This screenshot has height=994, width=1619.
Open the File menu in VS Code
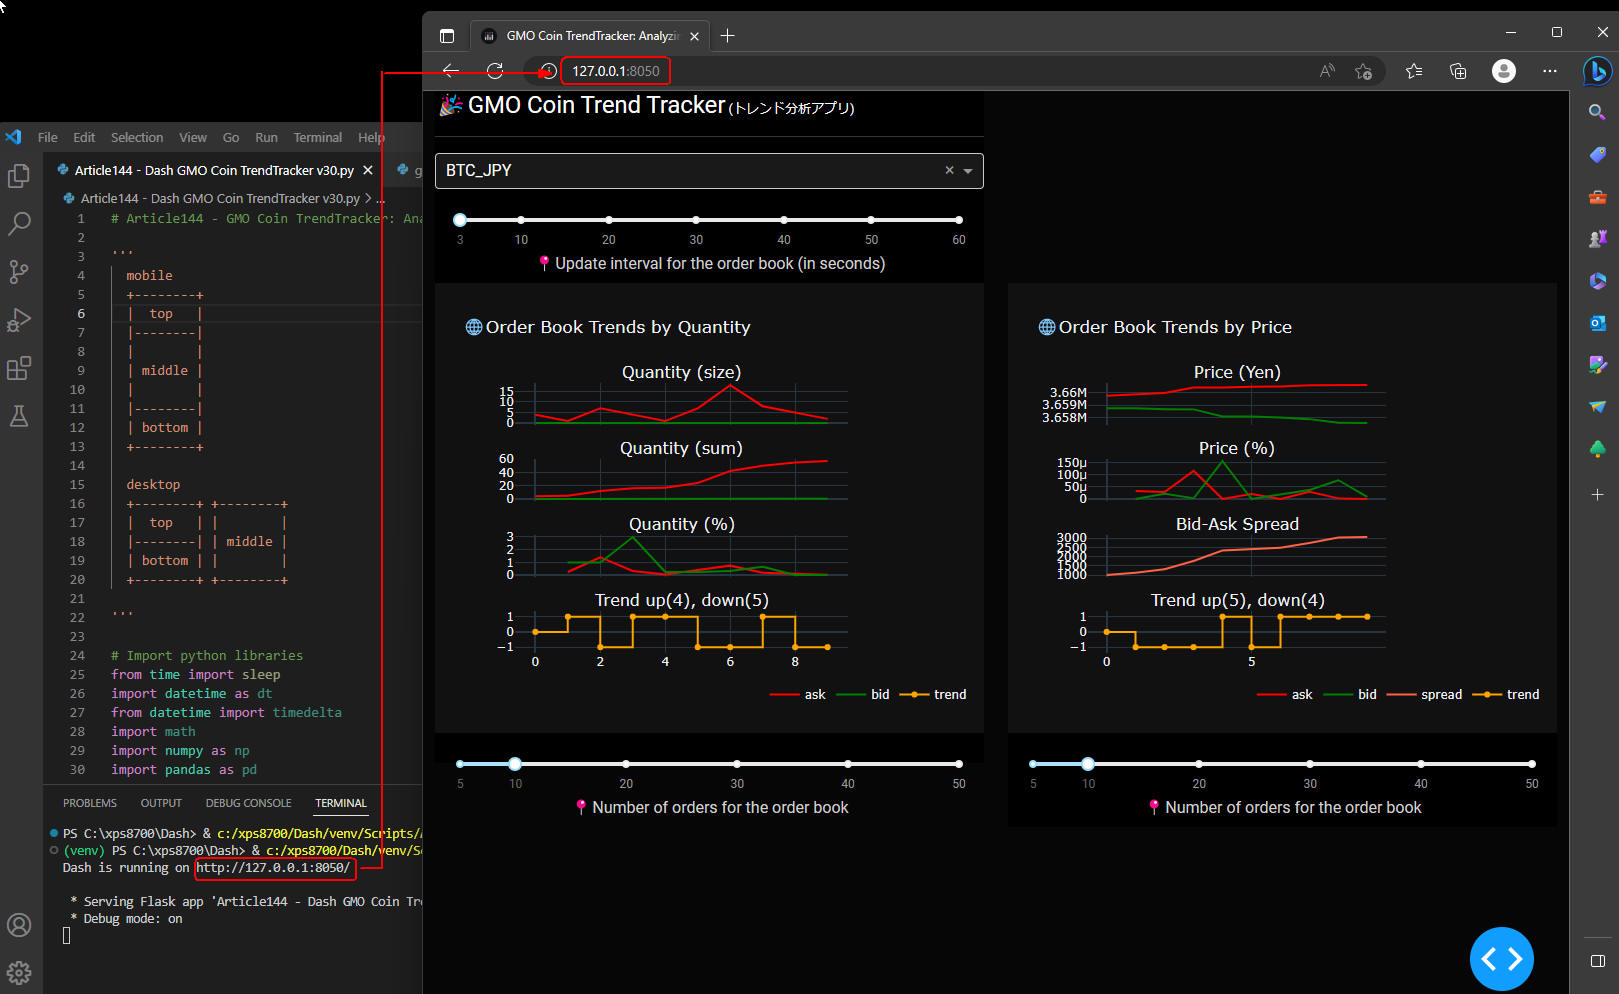48,137
